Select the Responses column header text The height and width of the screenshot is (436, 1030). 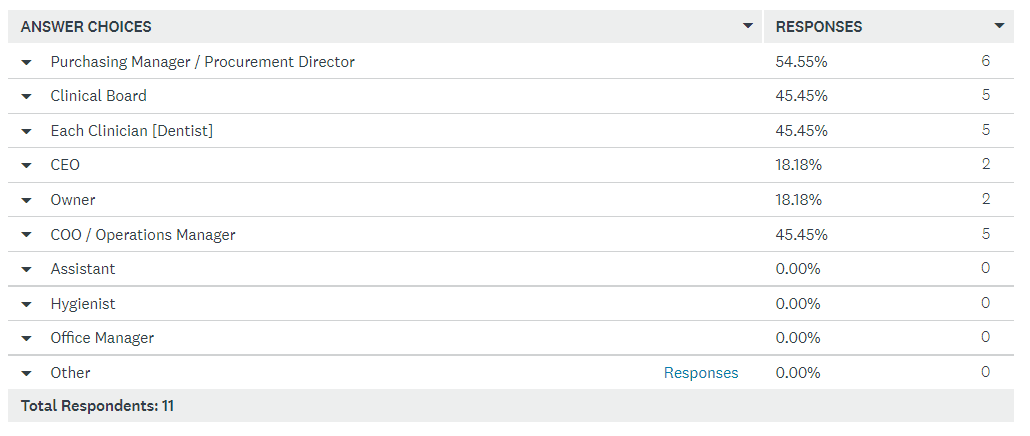coord(818,27)
